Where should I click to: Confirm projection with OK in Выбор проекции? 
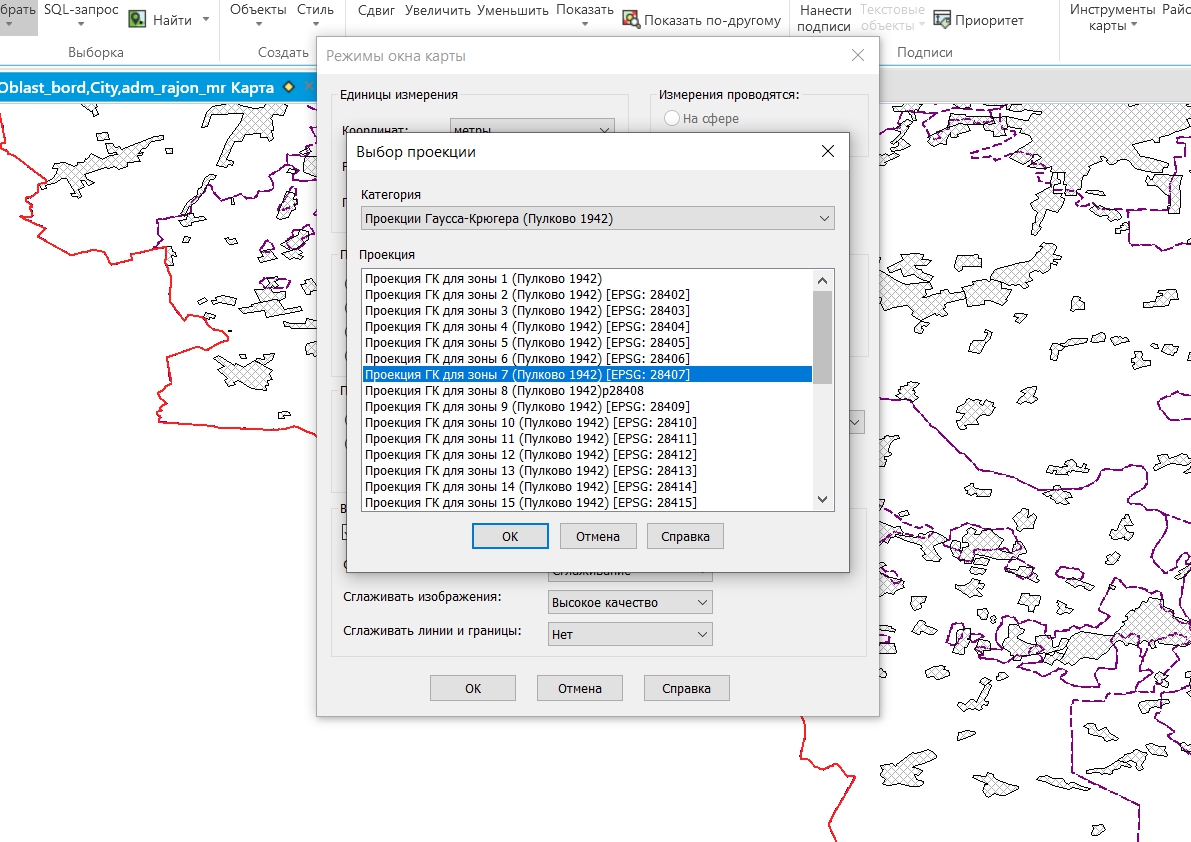[510, 536]
